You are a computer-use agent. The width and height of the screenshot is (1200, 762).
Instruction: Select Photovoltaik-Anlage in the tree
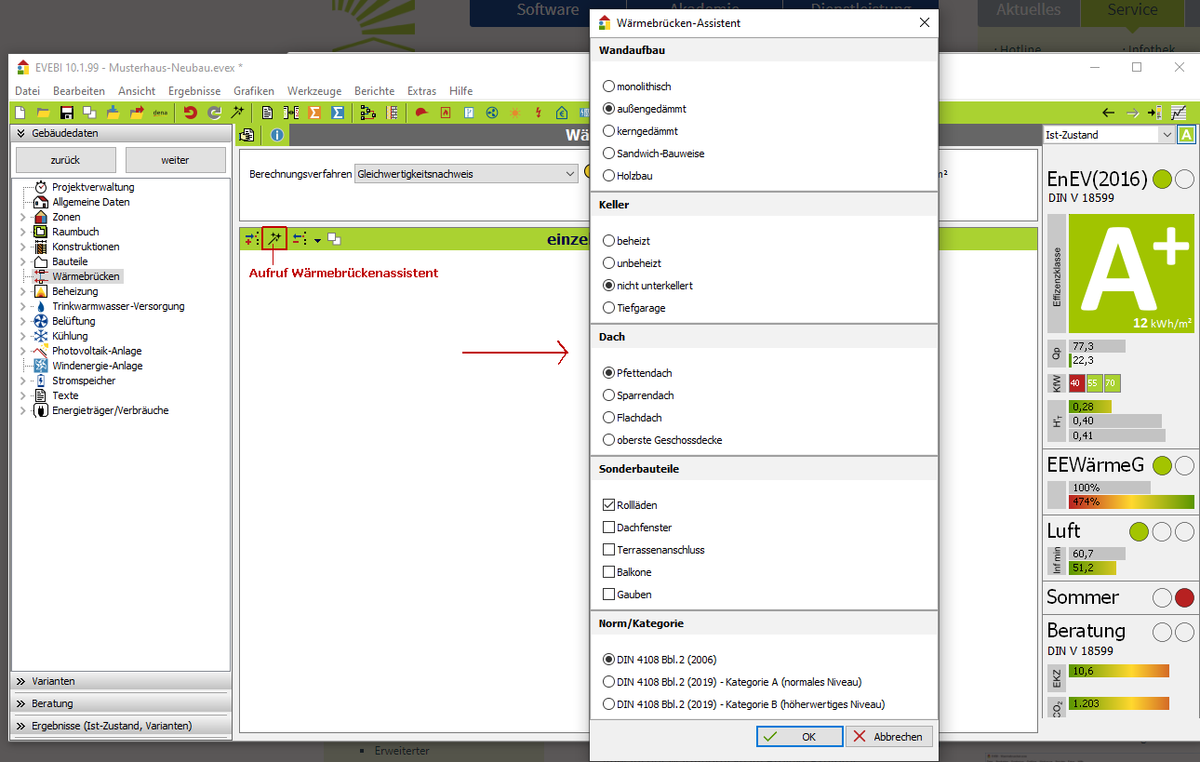97,351
